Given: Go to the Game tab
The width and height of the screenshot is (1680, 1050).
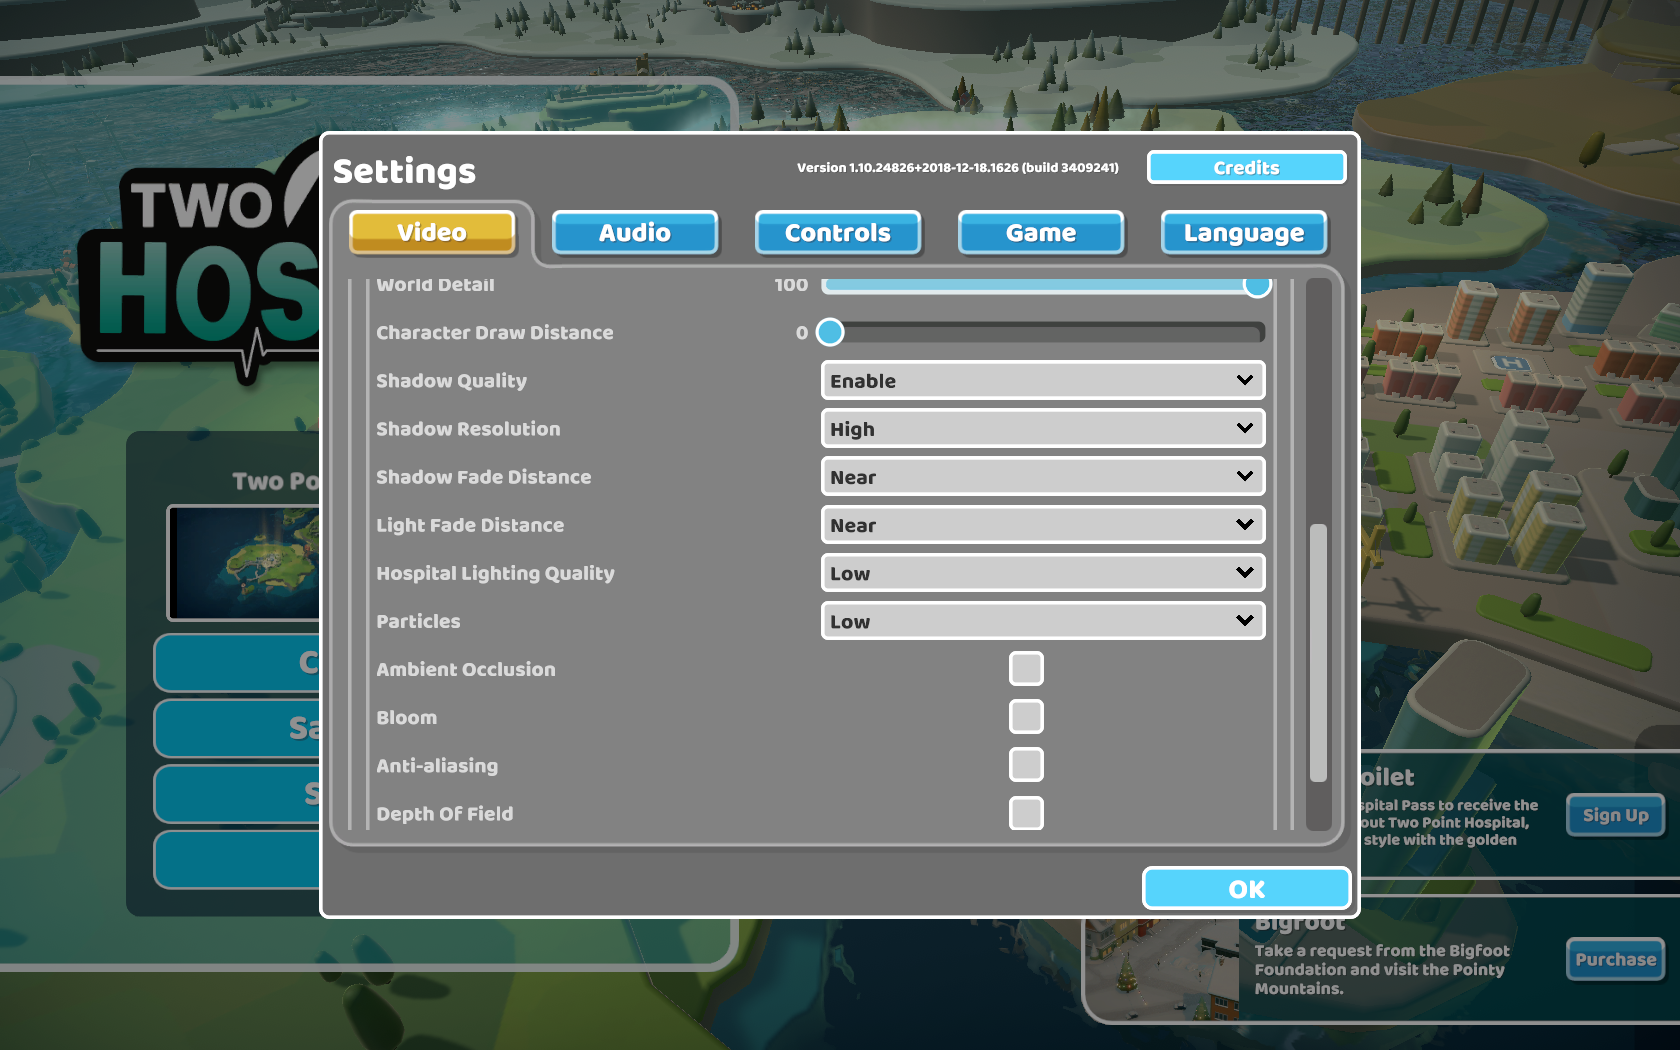Looking at the screenshot, I should 1041,233.
